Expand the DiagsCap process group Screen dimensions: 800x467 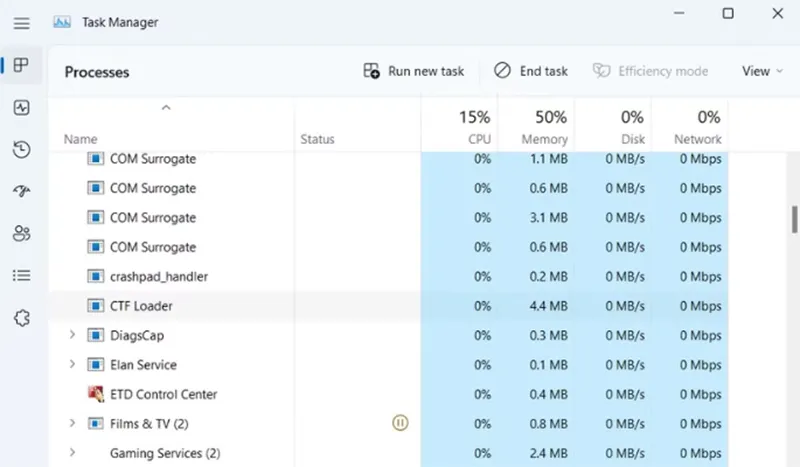click(x=72, y=335)
